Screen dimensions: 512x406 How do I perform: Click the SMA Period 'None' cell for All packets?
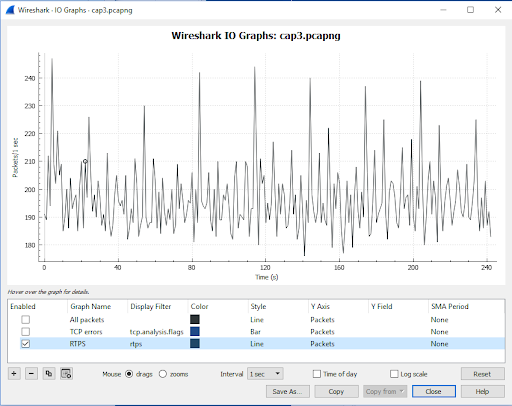(439, 320)
